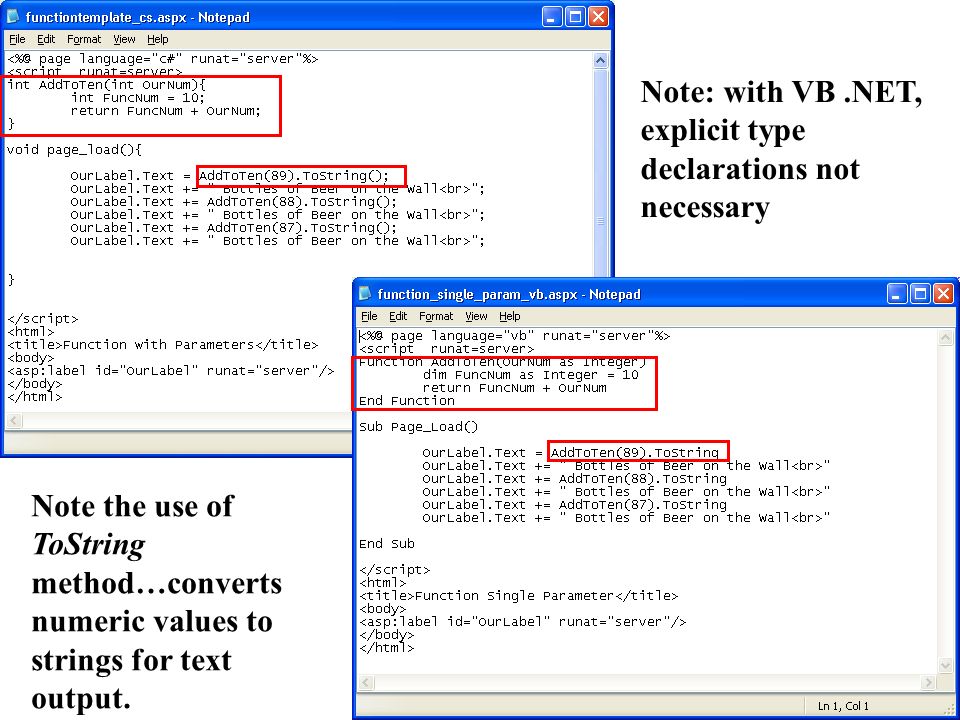Click '<title>Function Single Parameter</title>' line
The width and height of the screenshot is (960, 720).
tap(519, 596)
